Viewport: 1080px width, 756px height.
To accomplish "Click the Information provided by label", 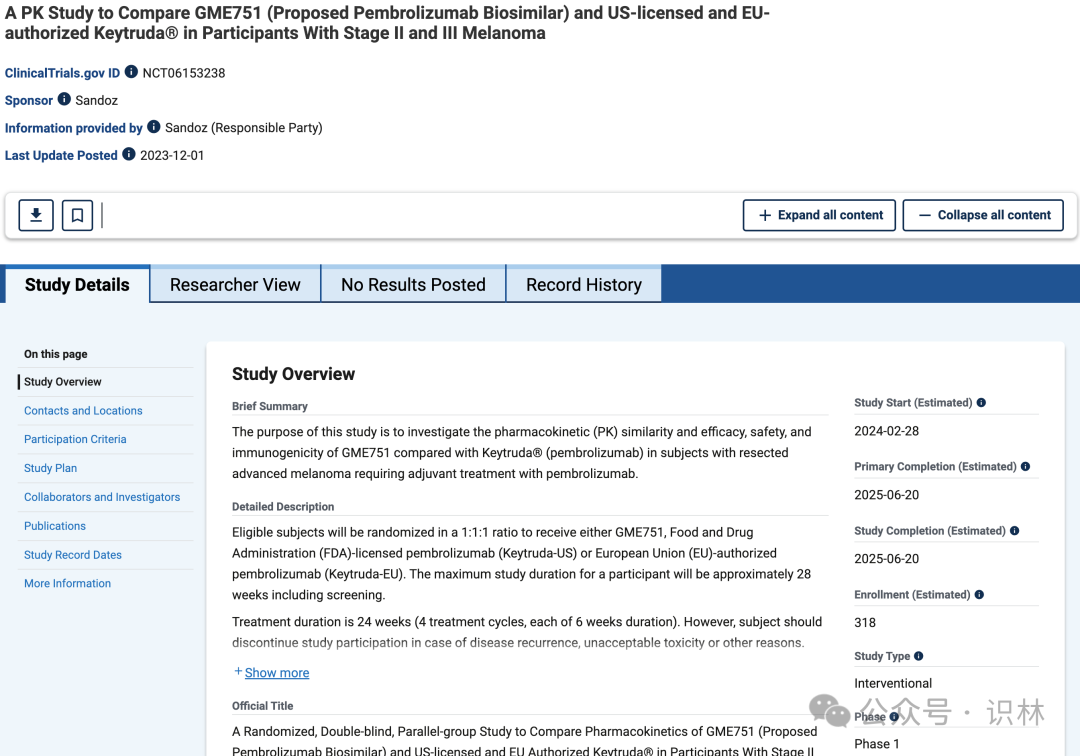I will [74, 128].
